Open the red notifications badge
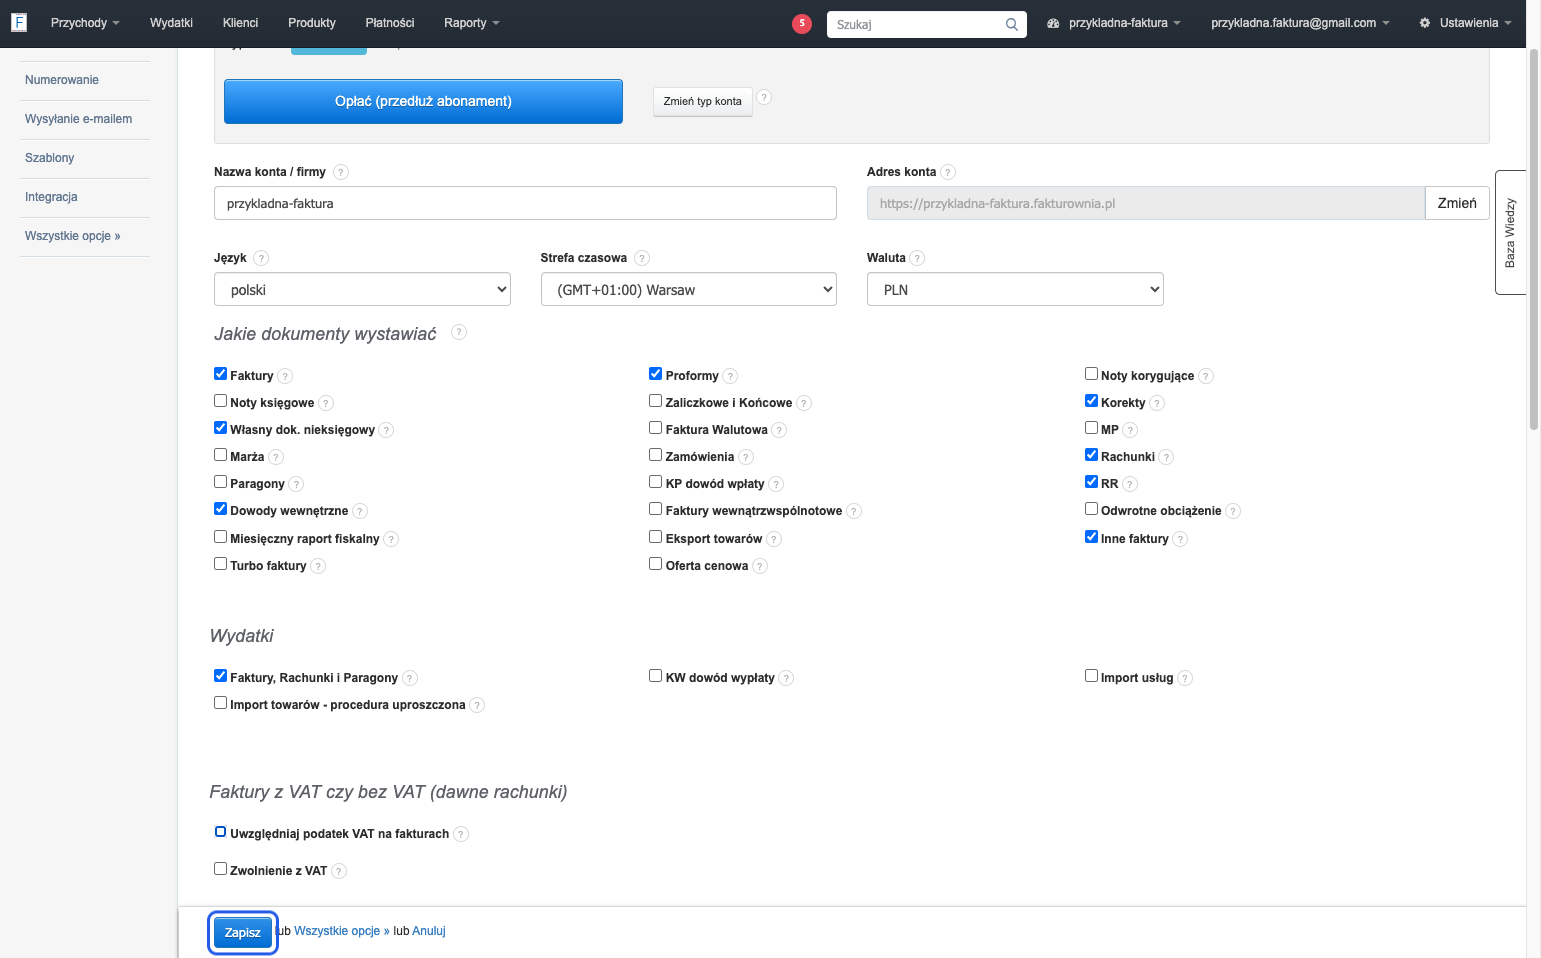 [801, 23]
